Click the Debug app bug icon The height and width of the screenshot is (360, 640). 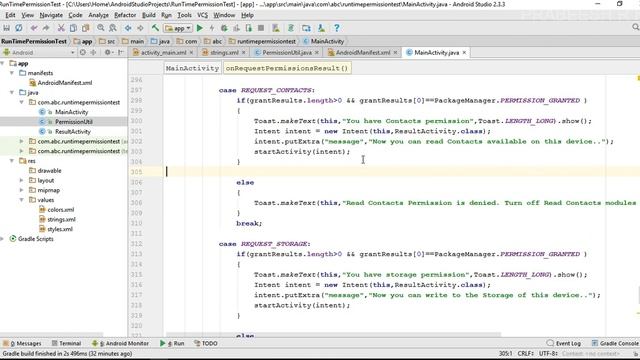(224, 28)
